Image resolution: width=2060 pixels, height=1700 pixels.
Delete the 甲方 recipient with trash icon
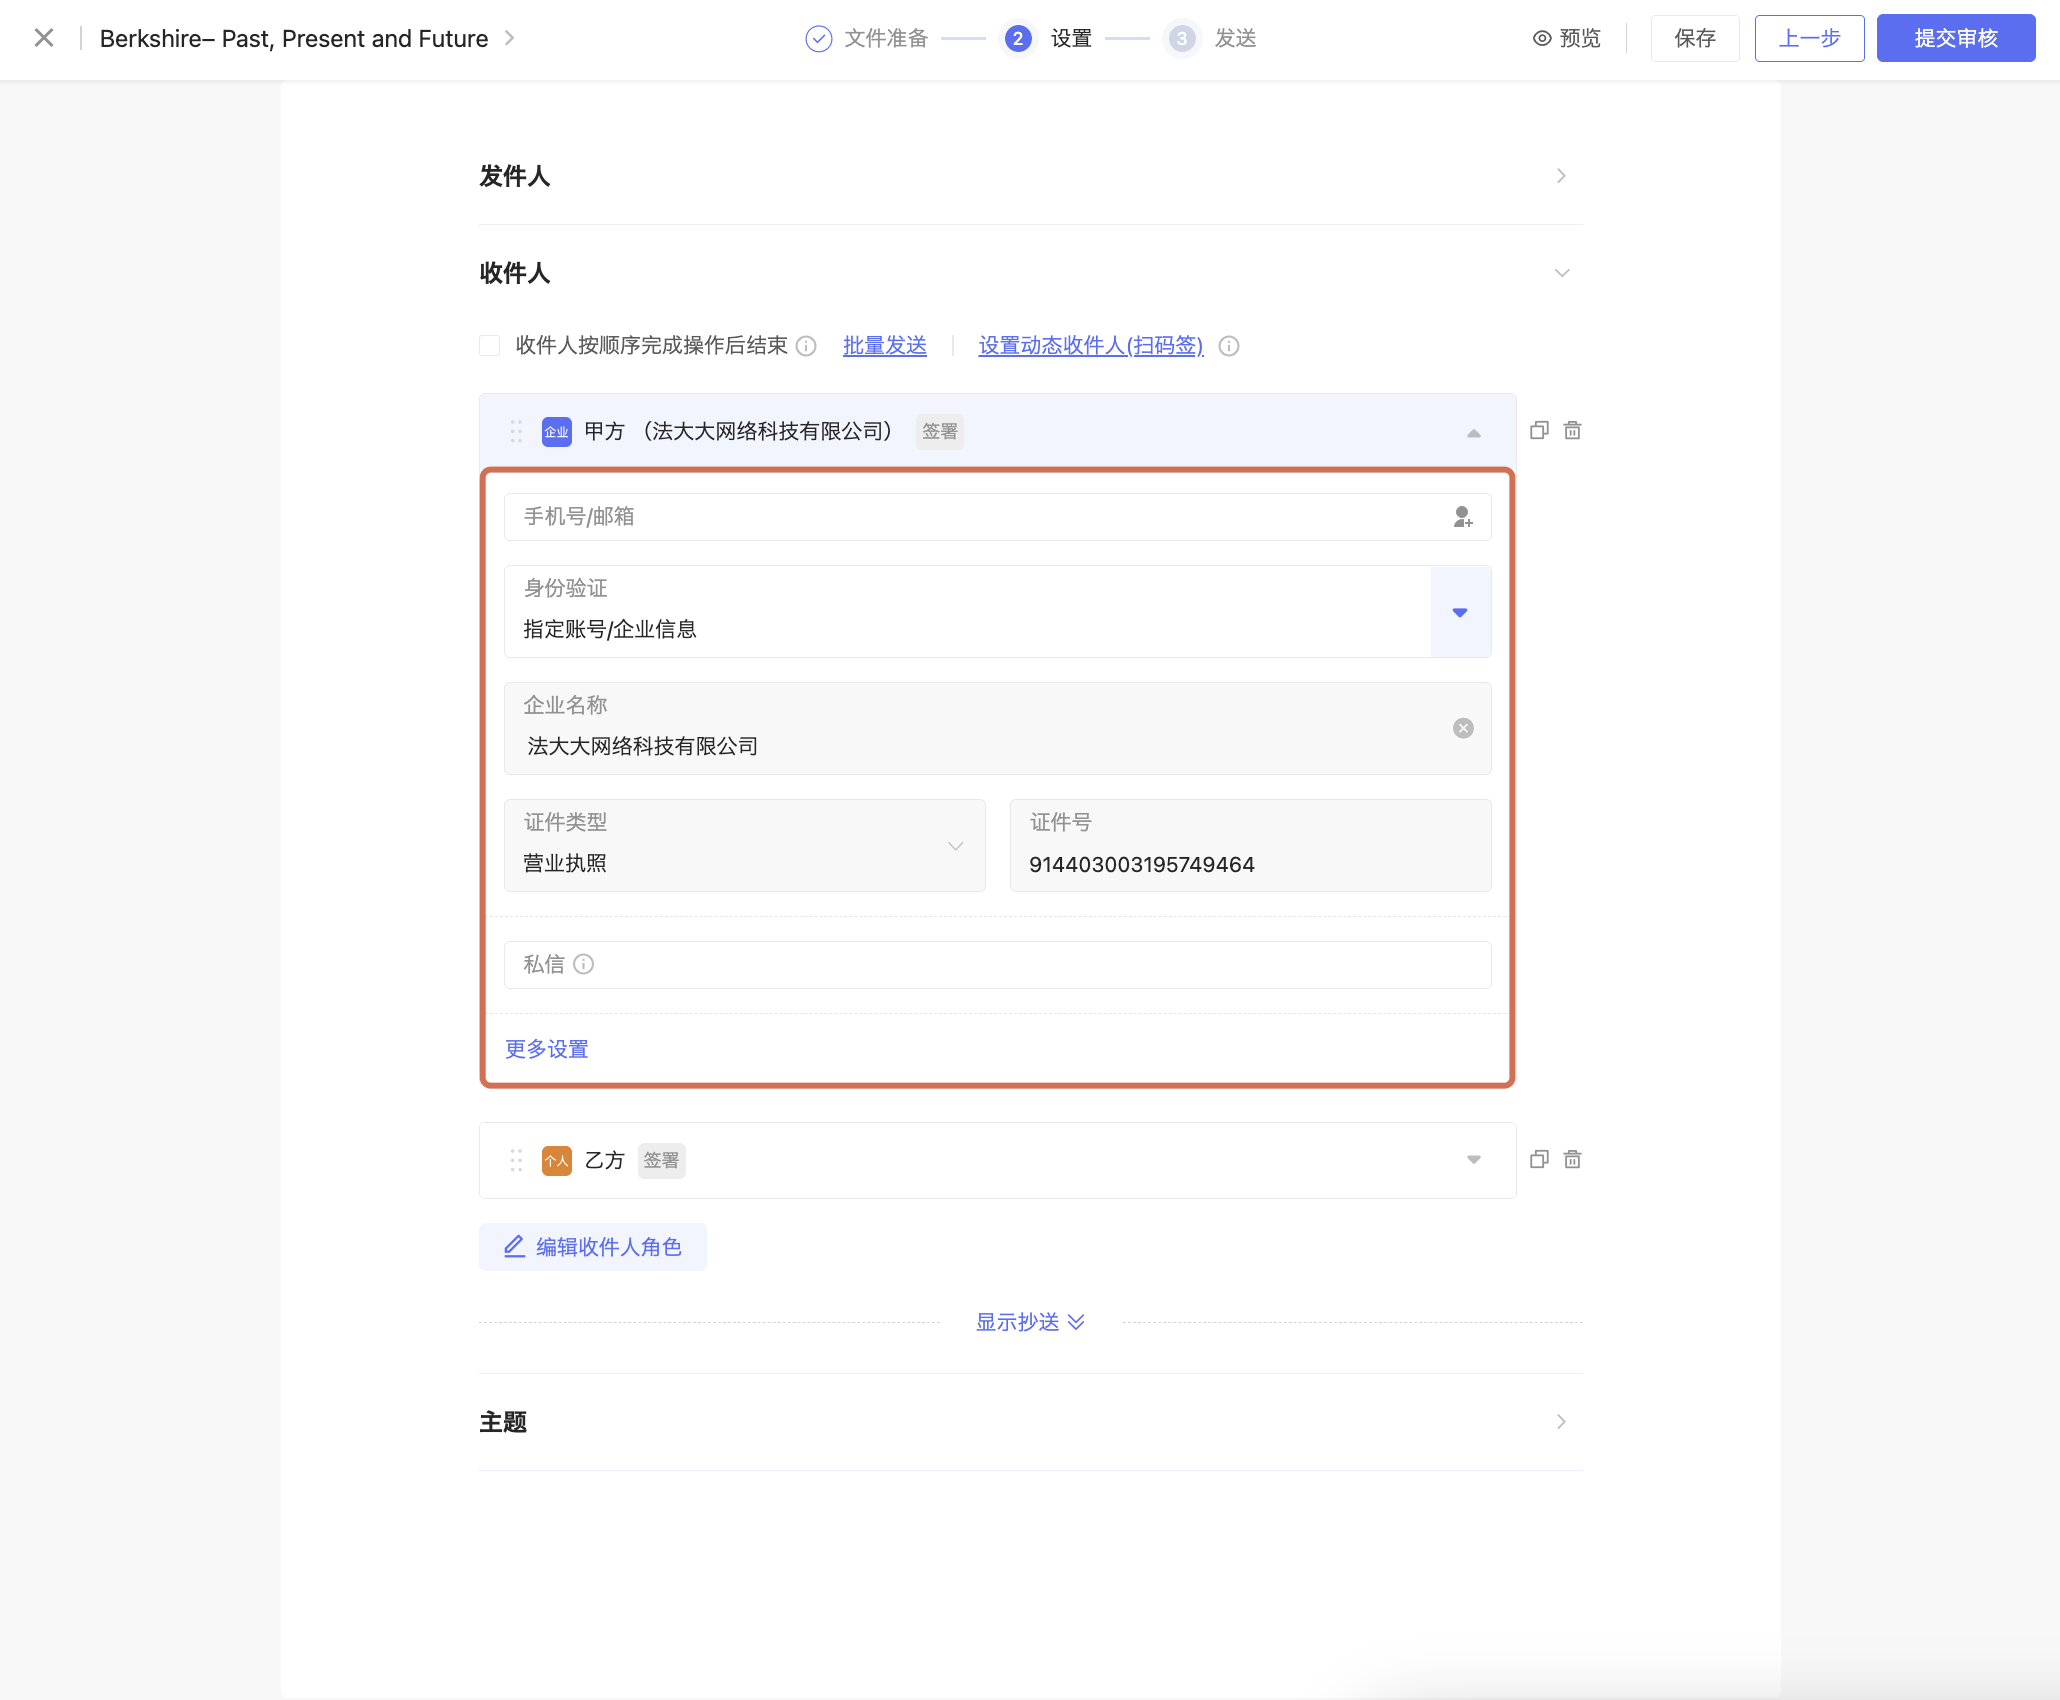[x=1573, y=431]
